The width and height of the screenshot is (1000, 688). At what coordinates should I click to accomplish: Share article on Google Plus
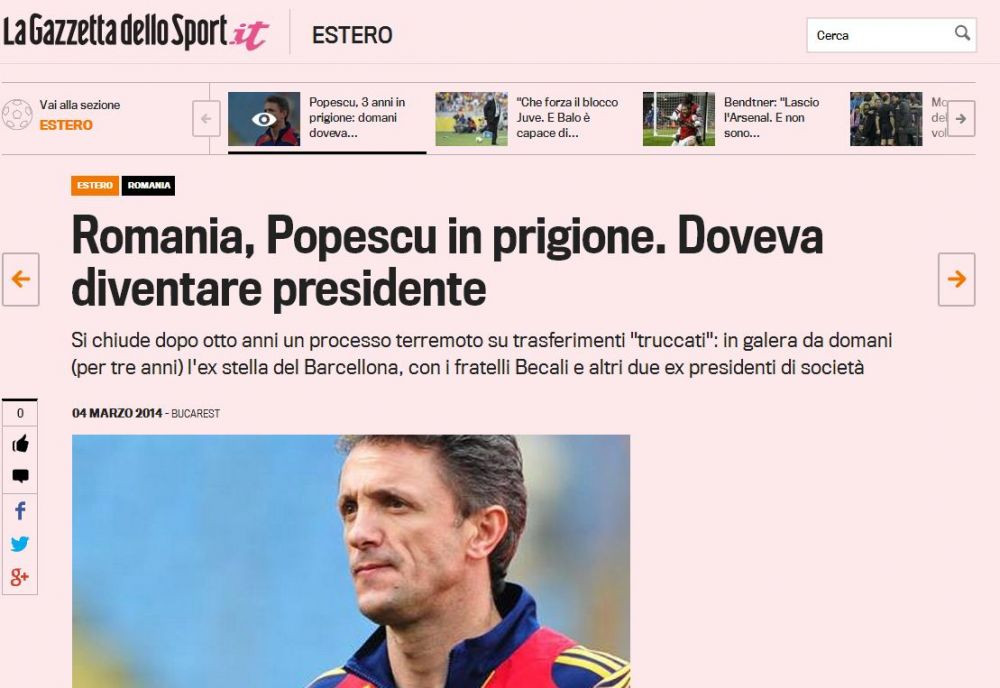coord(20,578)
